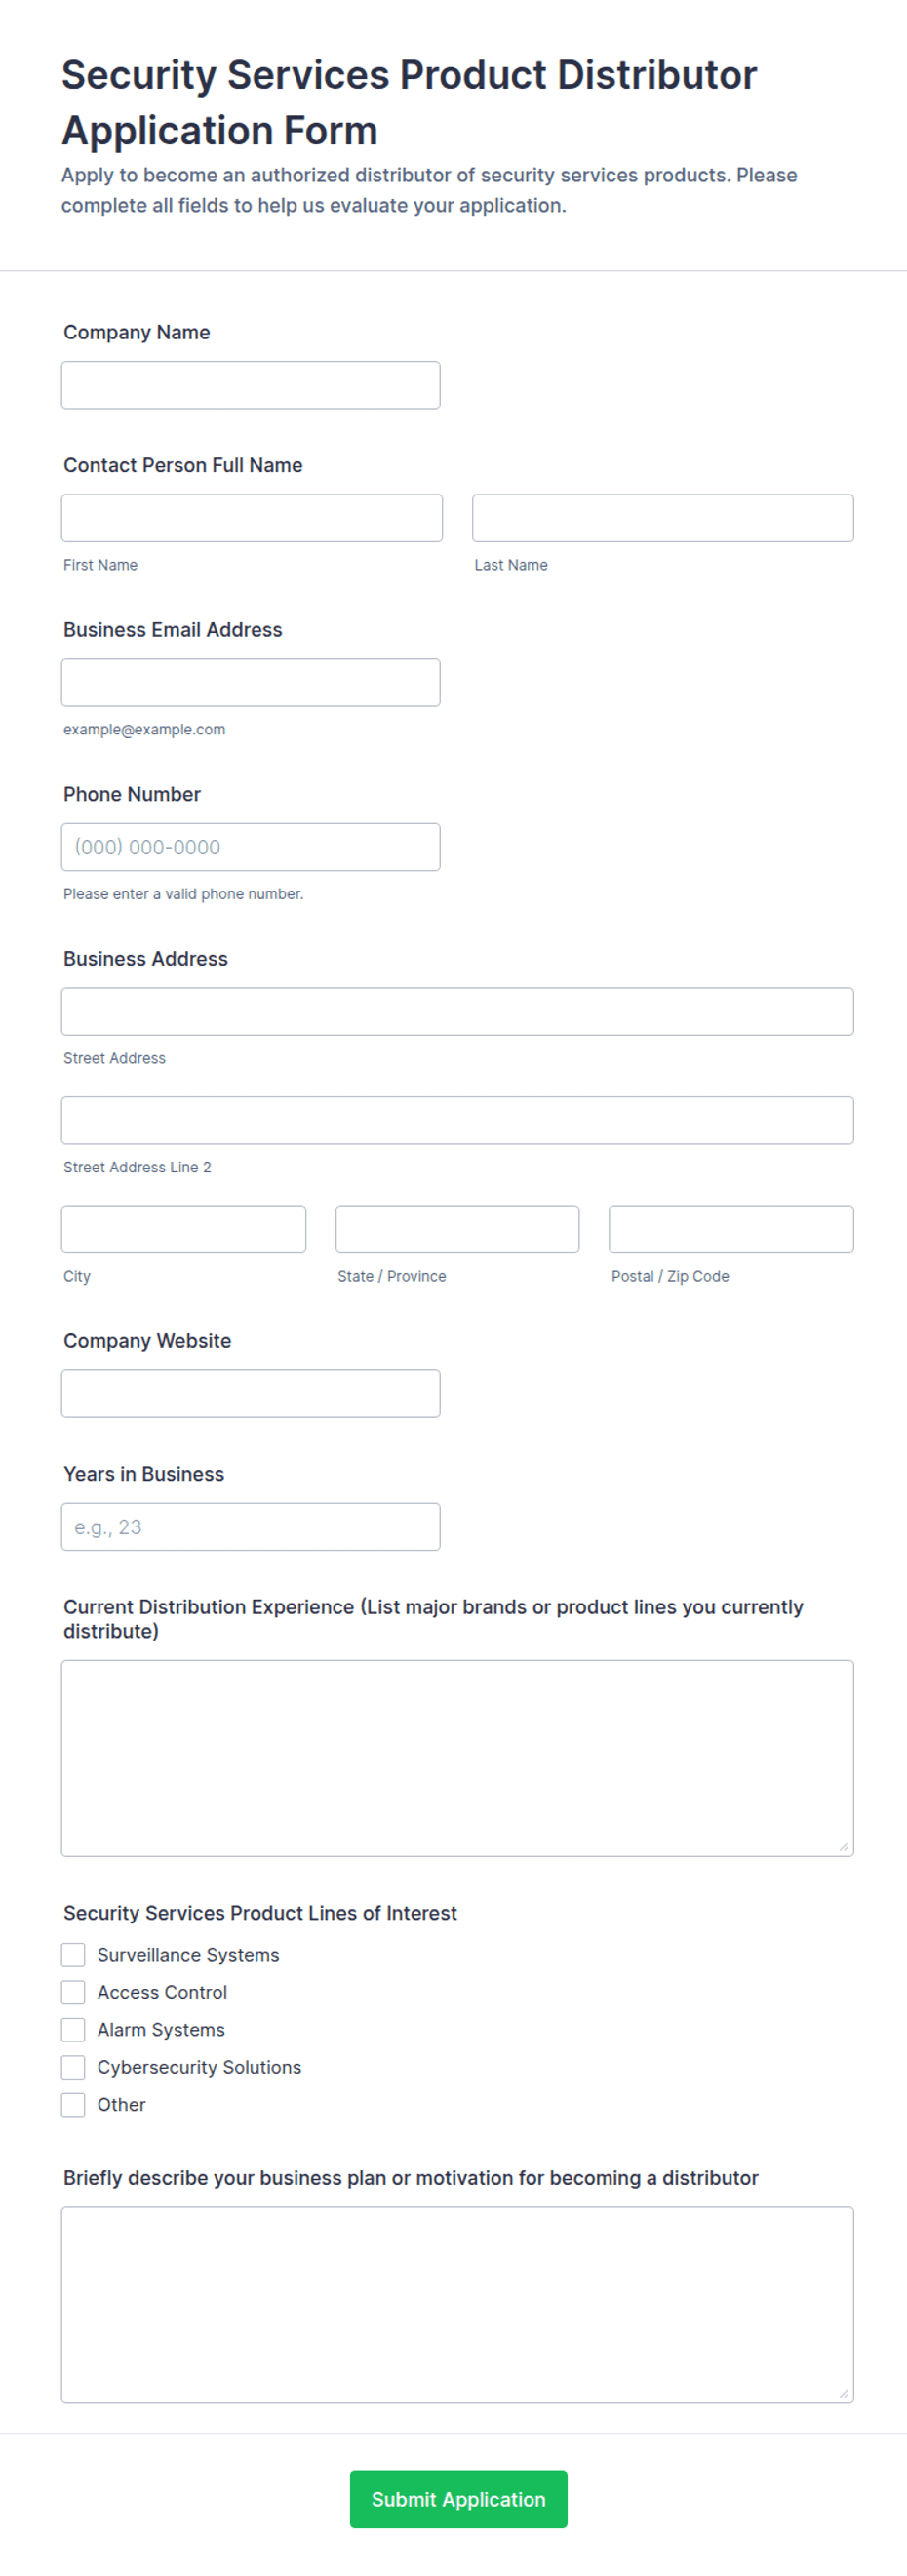Image resolution: width=907 pixels, height=2576 pixels.
Task: Check the Surveillance Systems checkbox
Action: click(73, 1954)
